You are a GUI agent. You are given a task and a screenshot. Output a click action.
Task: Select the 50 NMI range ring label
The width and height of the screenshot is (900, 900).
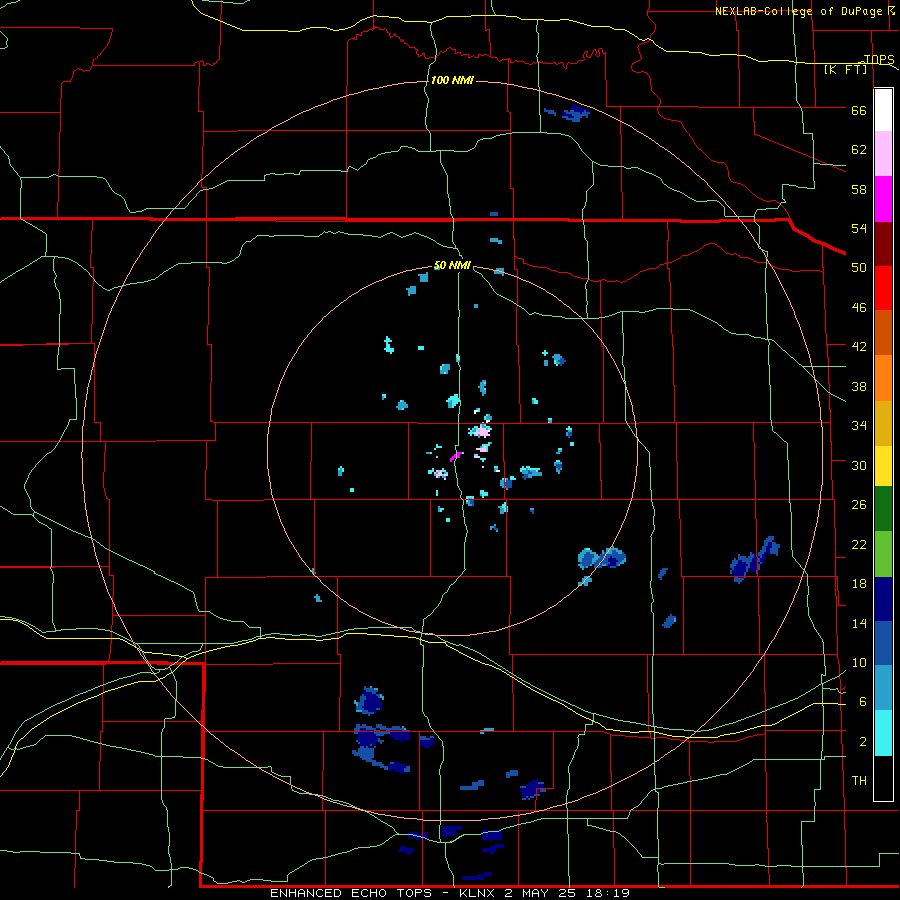[452, 265]
